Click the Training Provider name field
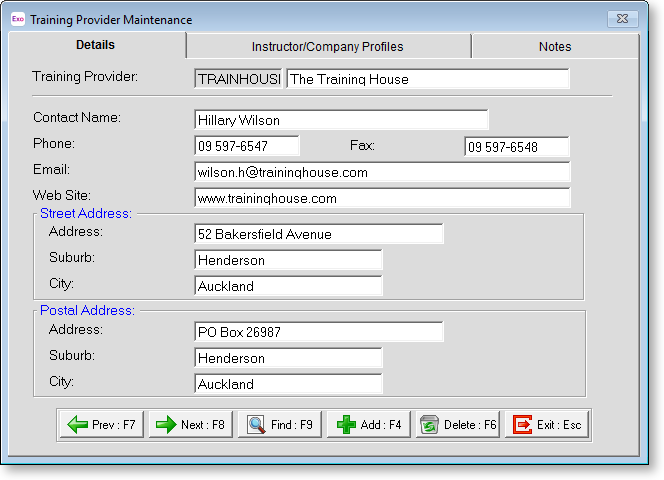The height and width of the screenshot is (480, 664). (427, 79)
